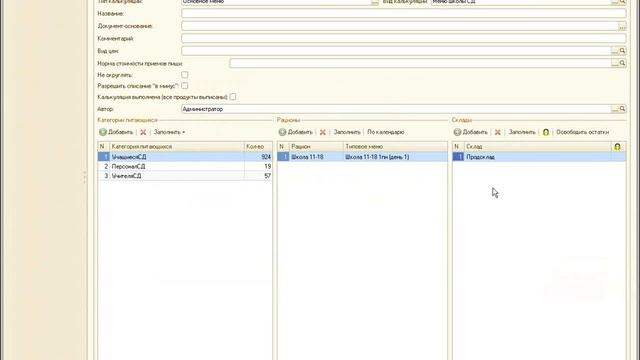Toggle Разрешать списание "в минус" checkbox
The height and width of the screenshot is (360, 640).
(184, 86)
